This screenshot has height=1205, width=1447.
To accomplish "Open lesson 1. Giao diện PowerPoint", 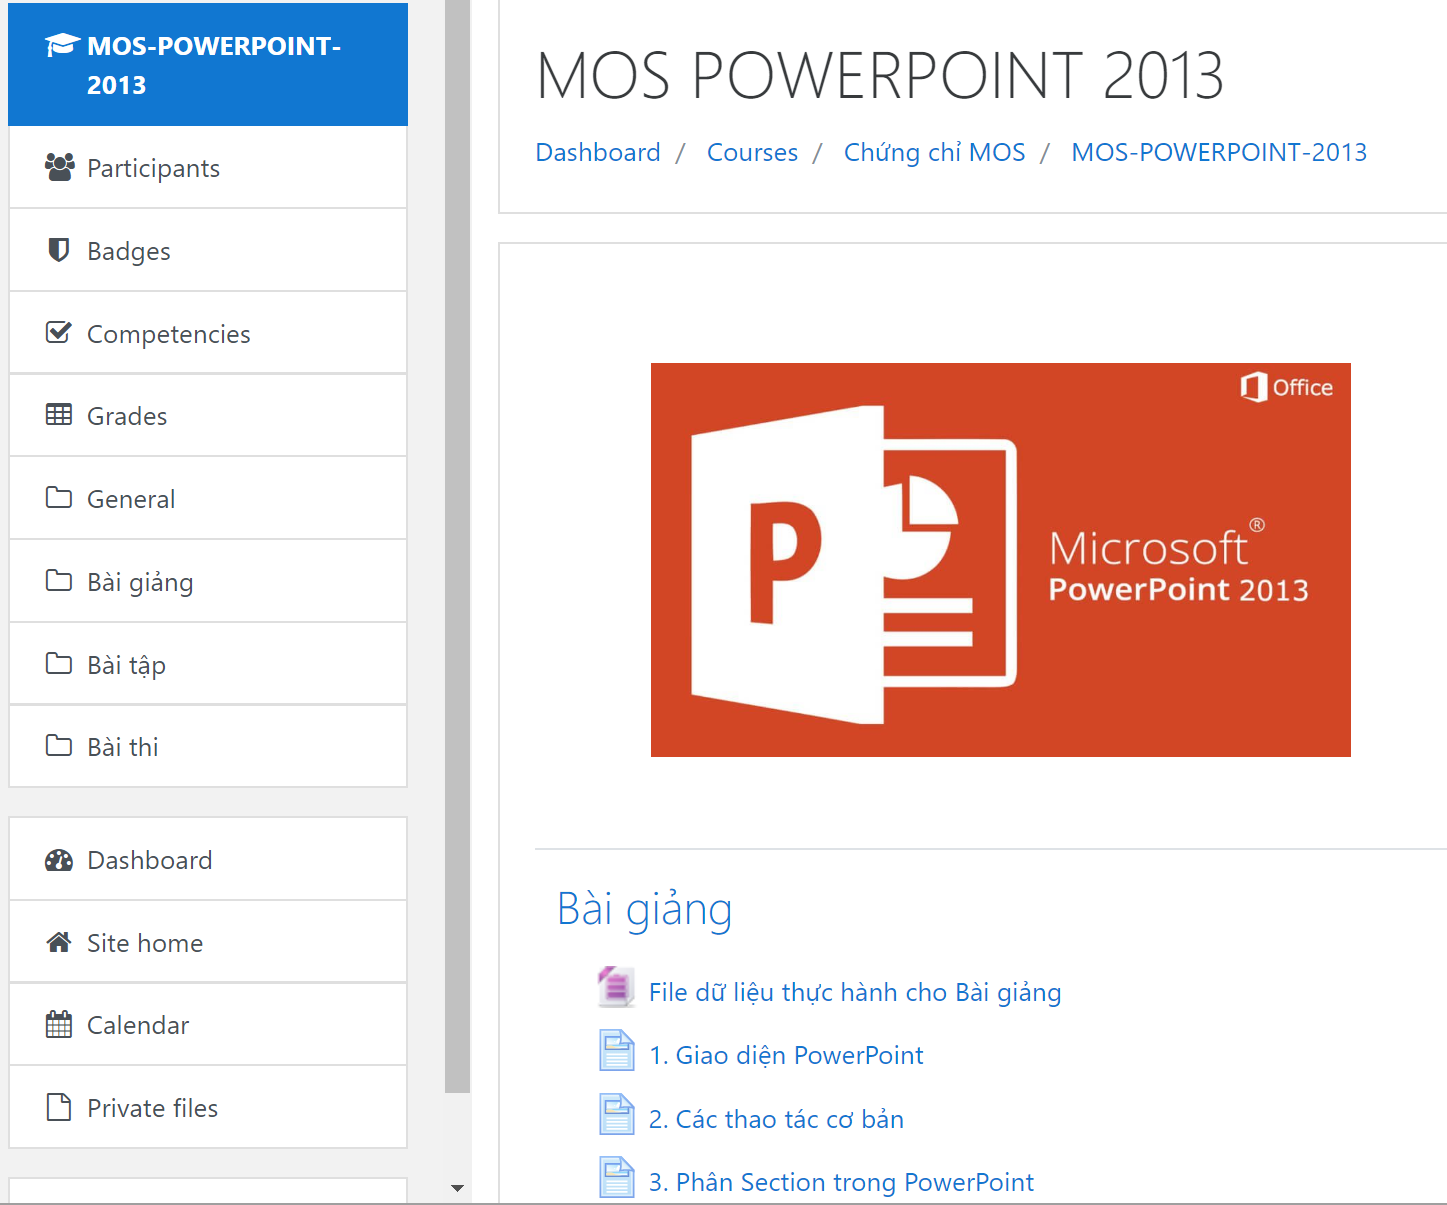I will [785, 1055].
